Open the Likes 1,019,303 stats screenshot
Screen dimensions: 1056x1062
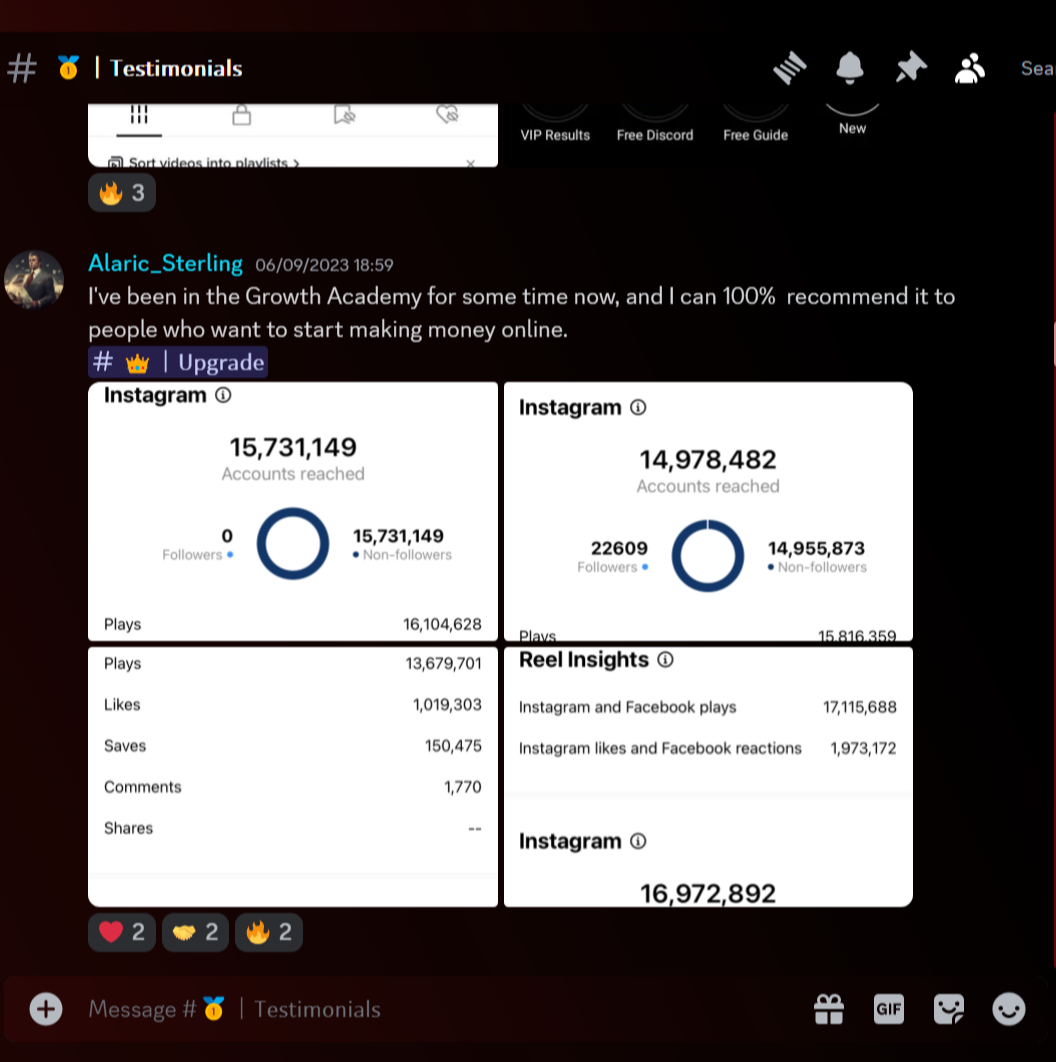[293, 777]
